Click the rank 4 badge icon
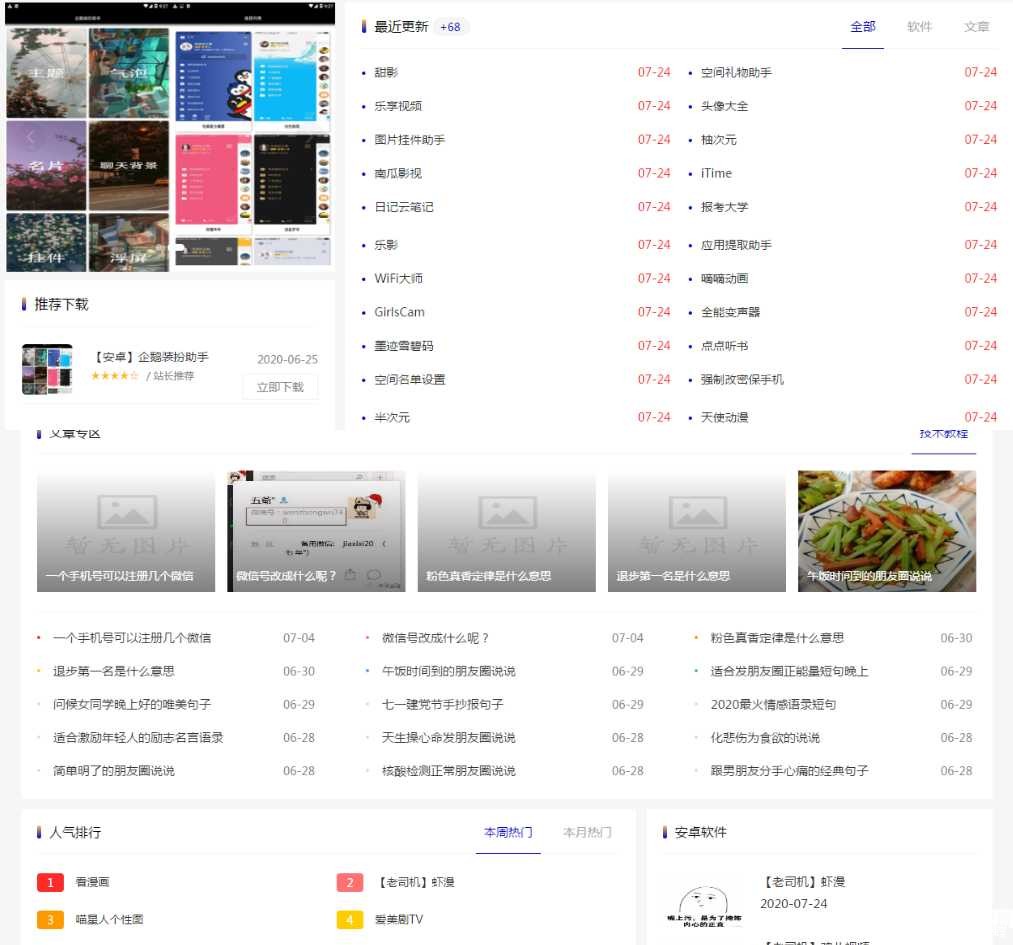The height and width of the screenshot is (945, 1013). [350, 920]
